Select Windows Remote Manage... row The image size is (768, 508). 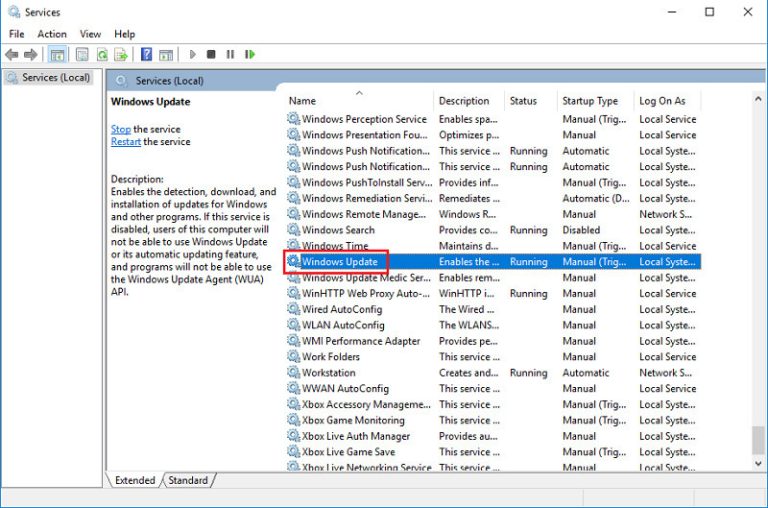(x=493, y=214)
